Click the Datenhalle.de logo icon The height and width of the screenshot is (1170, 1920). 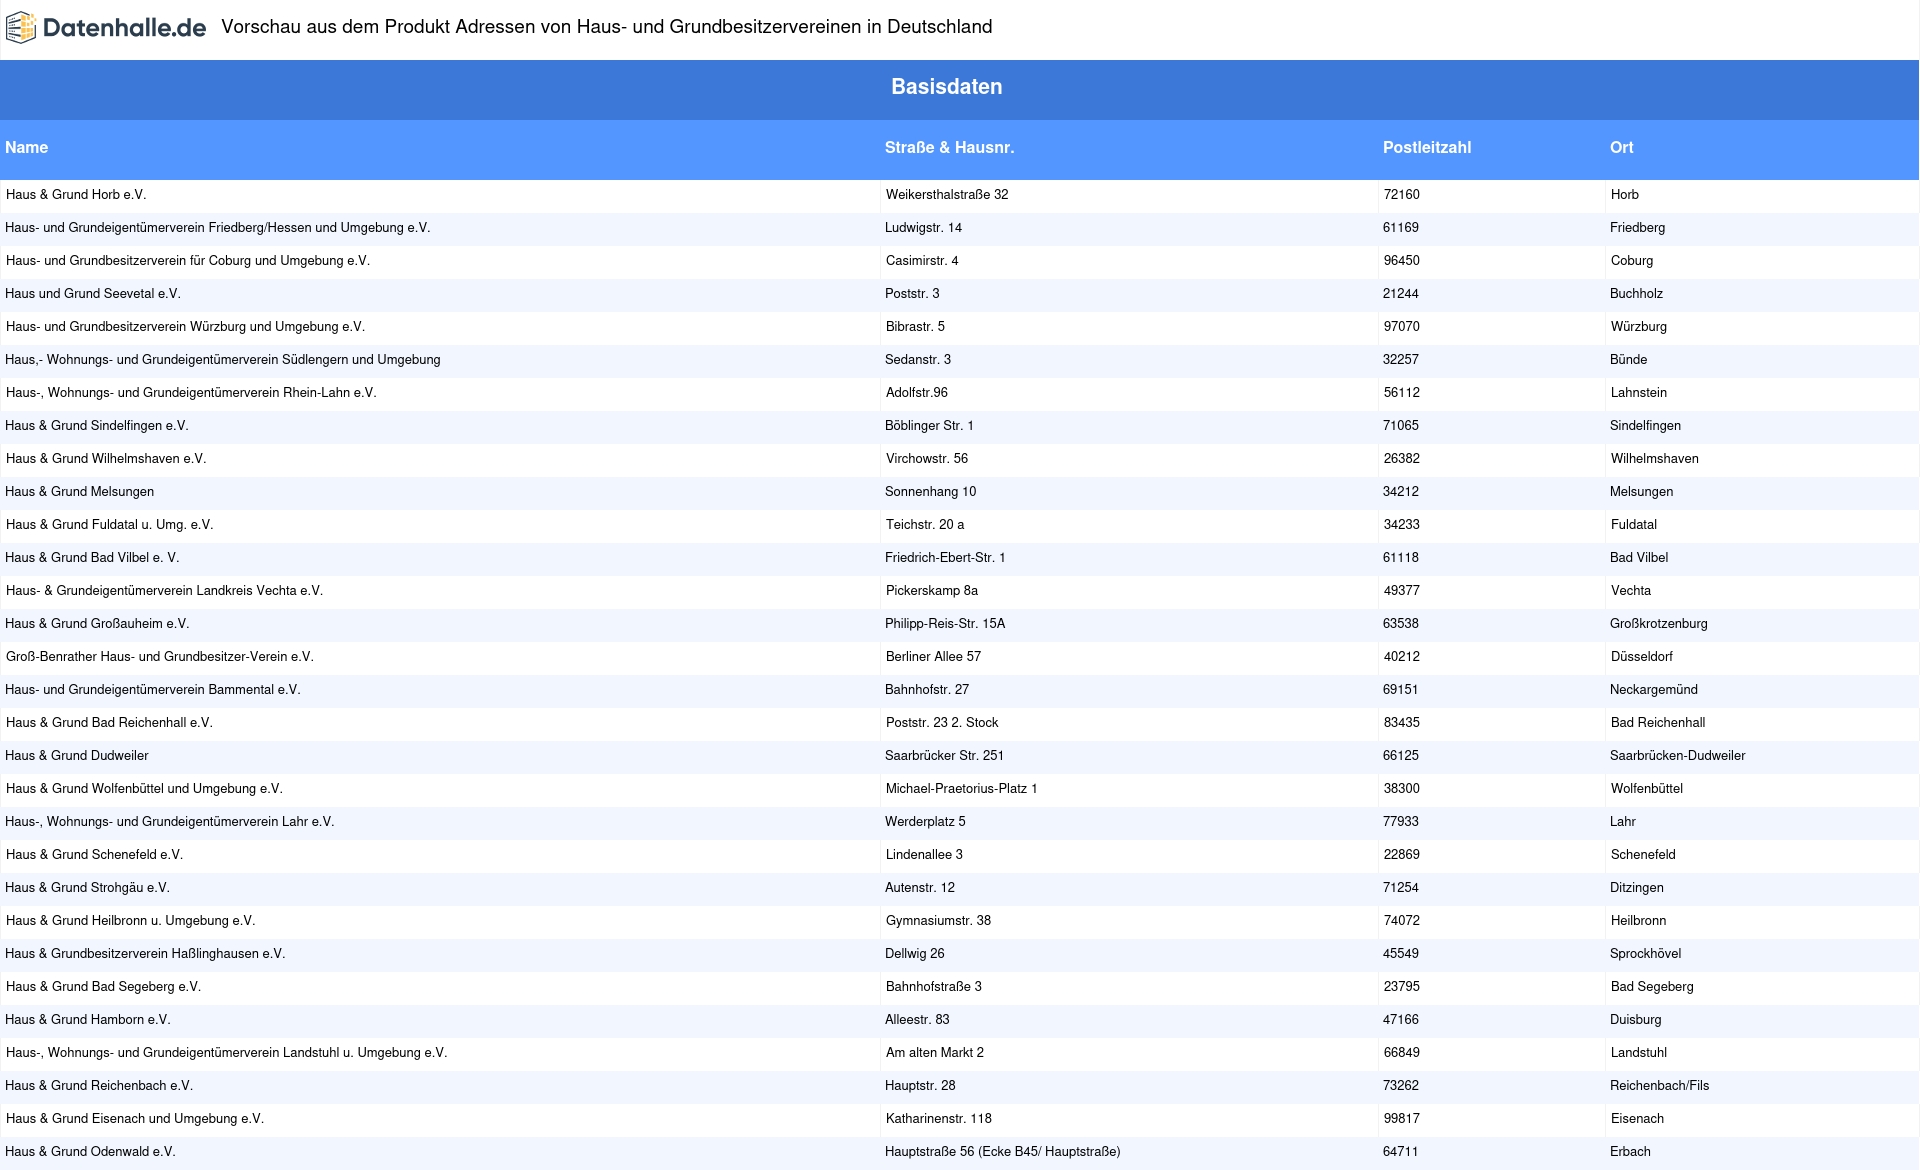[x=21, y=28]
